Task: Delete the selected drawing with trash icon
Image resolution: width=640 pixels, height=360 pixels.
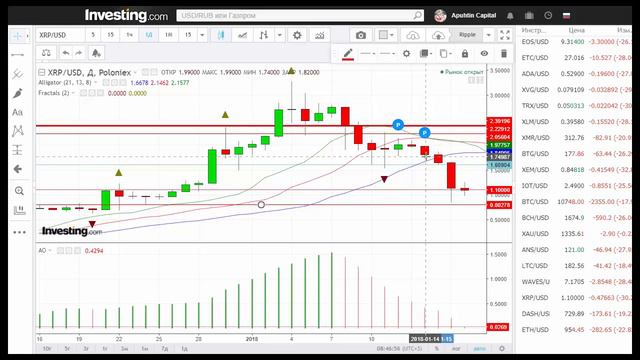Action: 504,53
